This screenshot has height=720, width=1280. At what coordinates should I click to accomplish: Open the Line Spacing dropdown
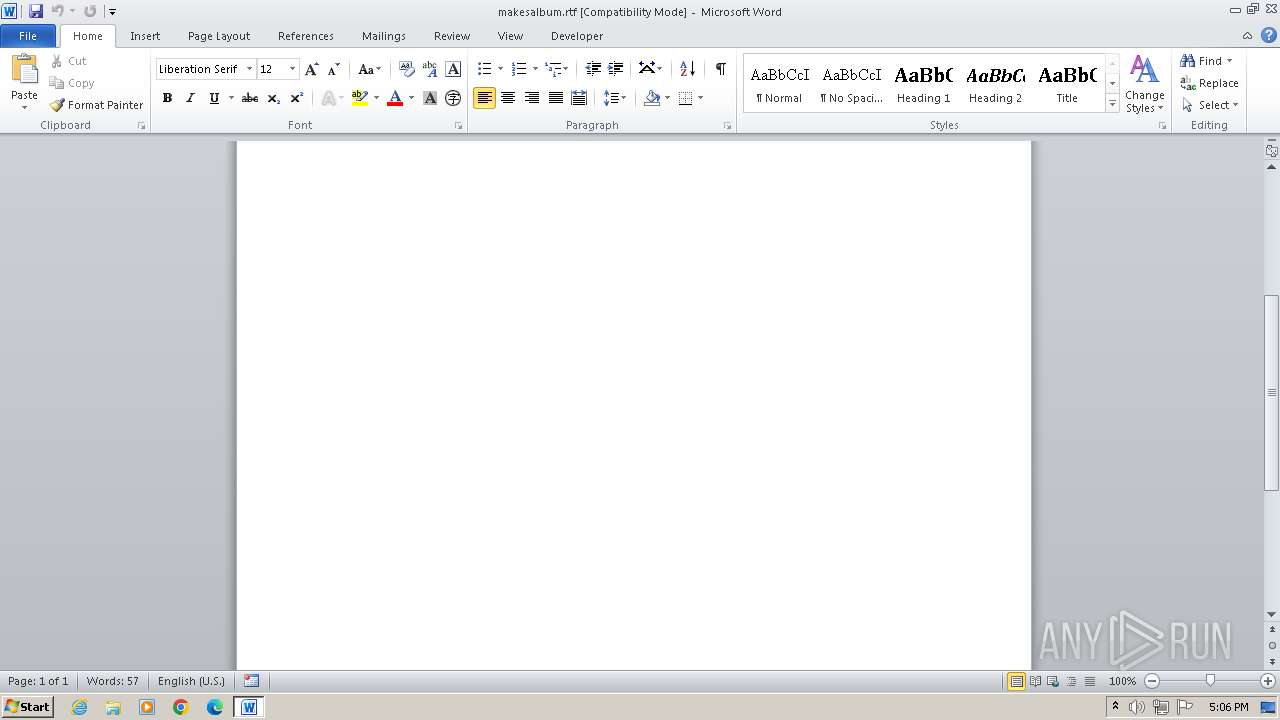coord(614,98)
